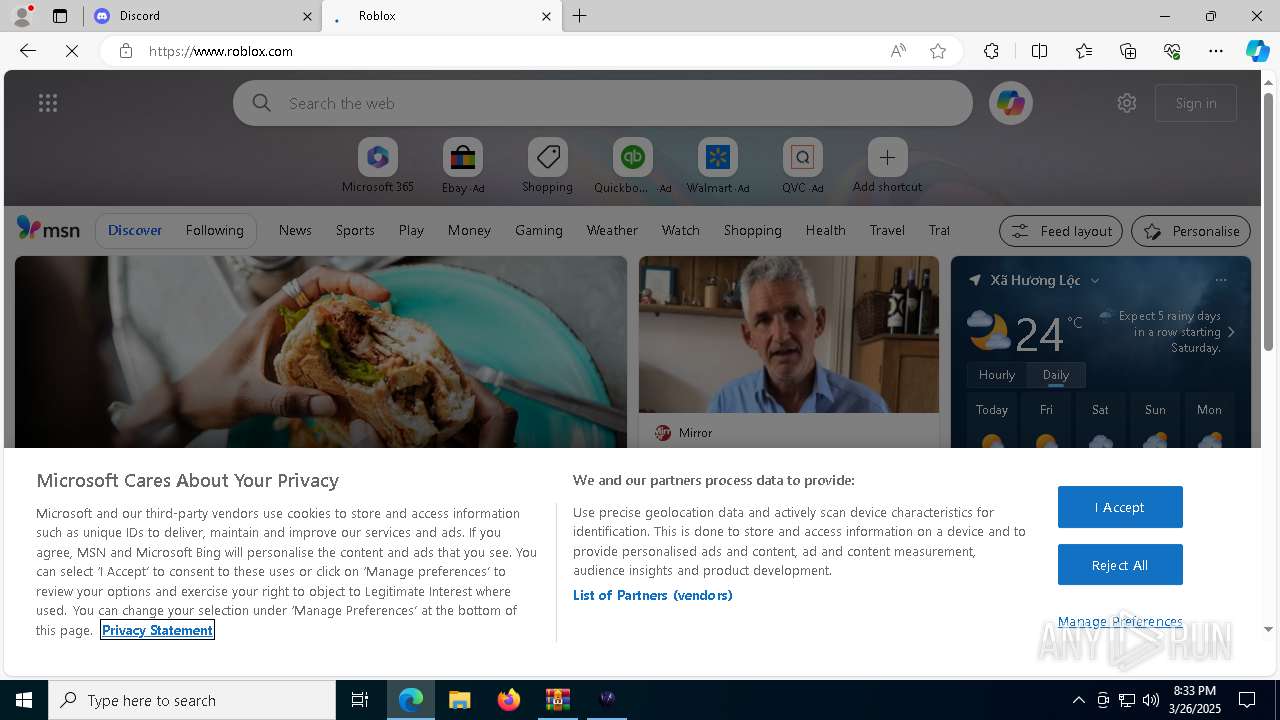1280x720 pixels.
Task: Click the Search the web field
Action: [603, 103]
